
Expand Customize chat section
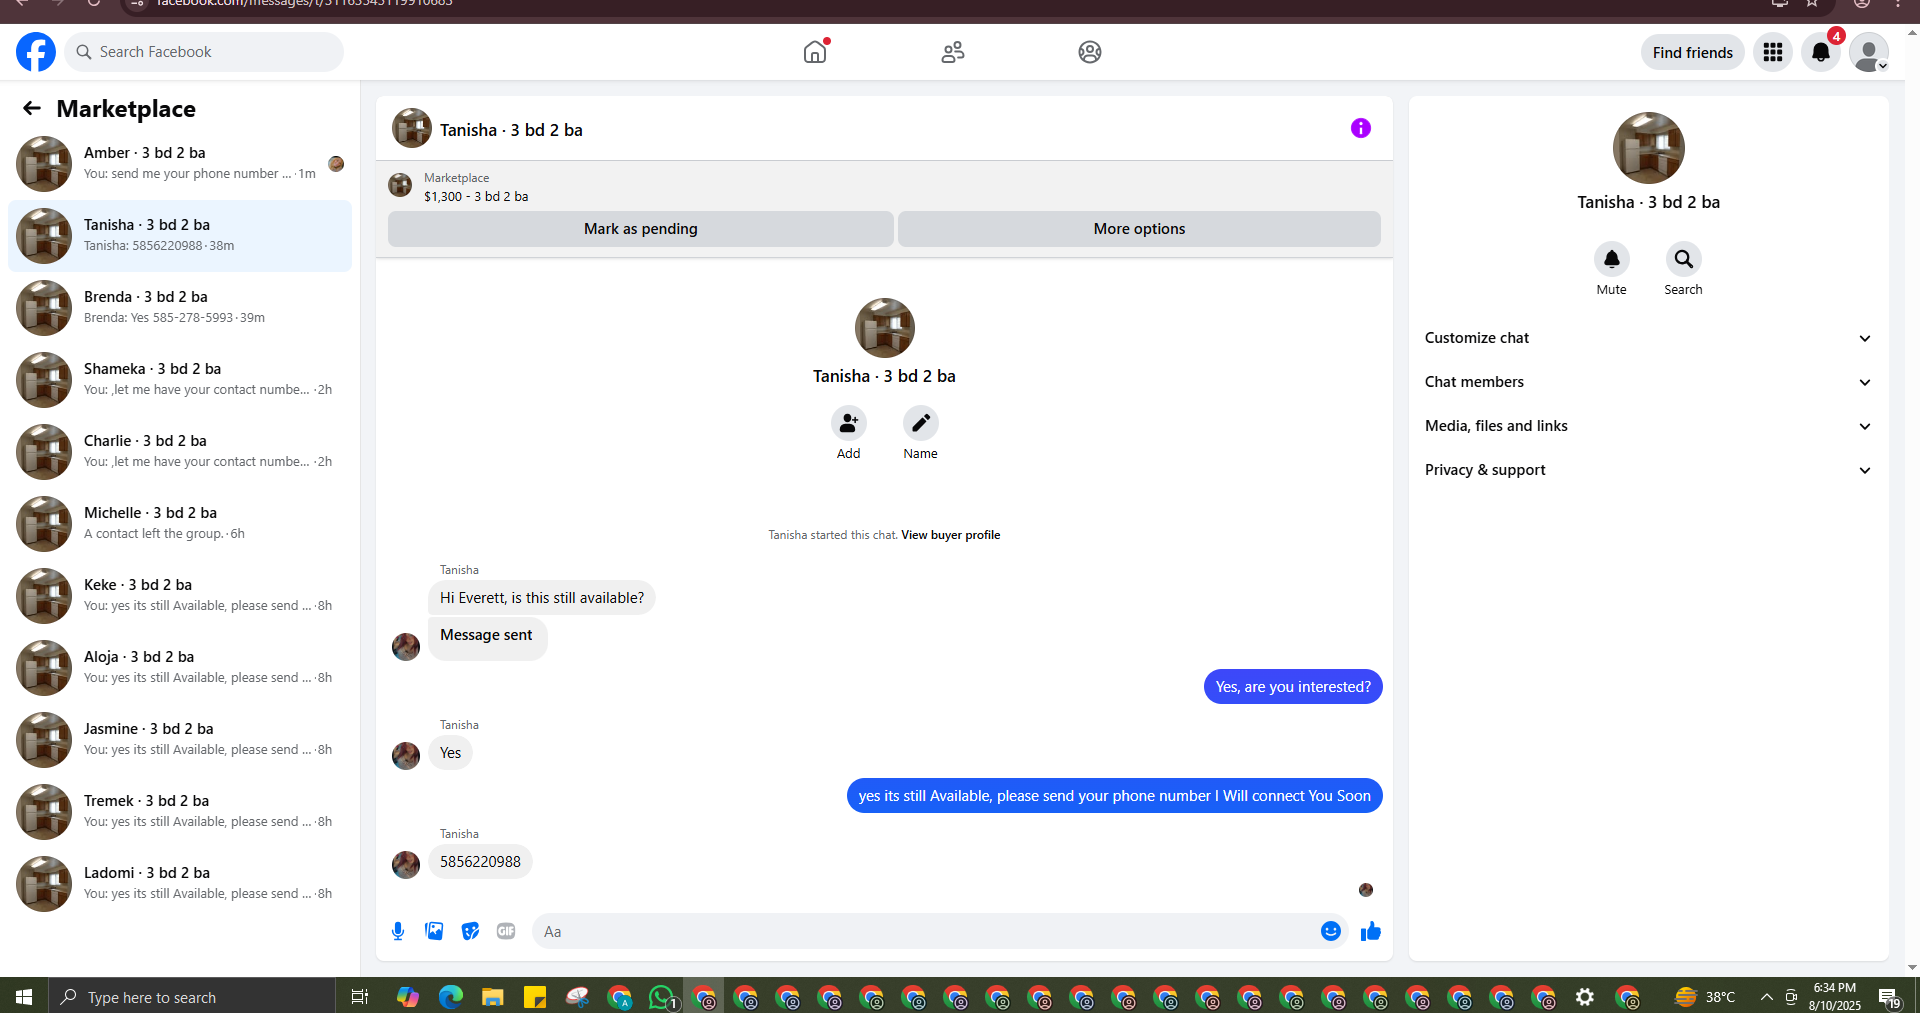point(1648,338)
